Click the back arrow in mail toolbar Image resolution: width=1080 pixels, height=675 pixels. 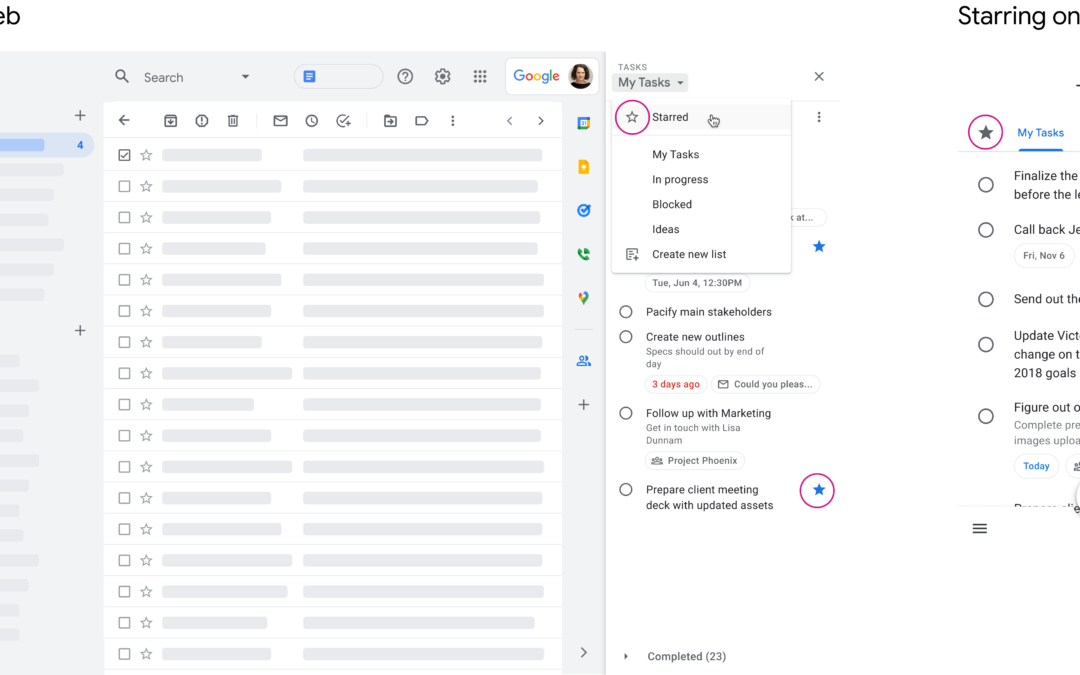[124, 121]
